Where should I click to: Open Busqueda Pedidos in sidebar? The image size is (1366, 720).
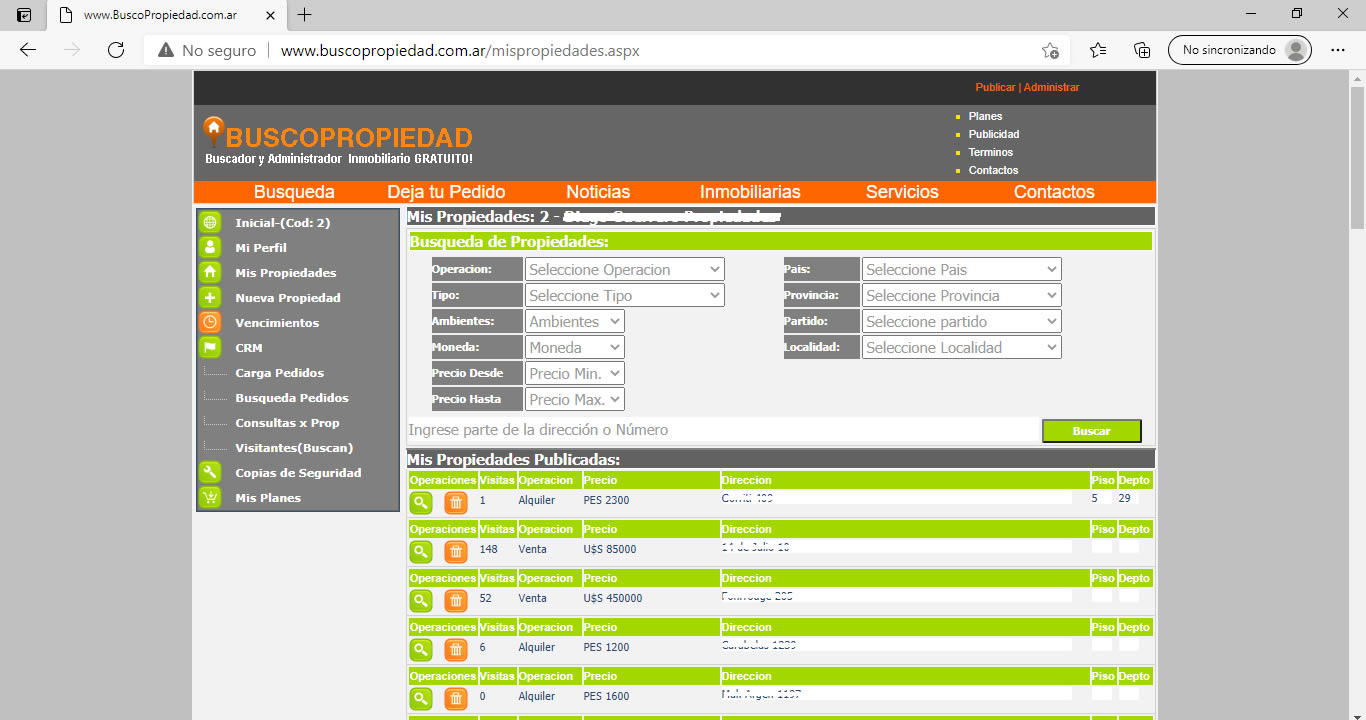coord(292,398)
